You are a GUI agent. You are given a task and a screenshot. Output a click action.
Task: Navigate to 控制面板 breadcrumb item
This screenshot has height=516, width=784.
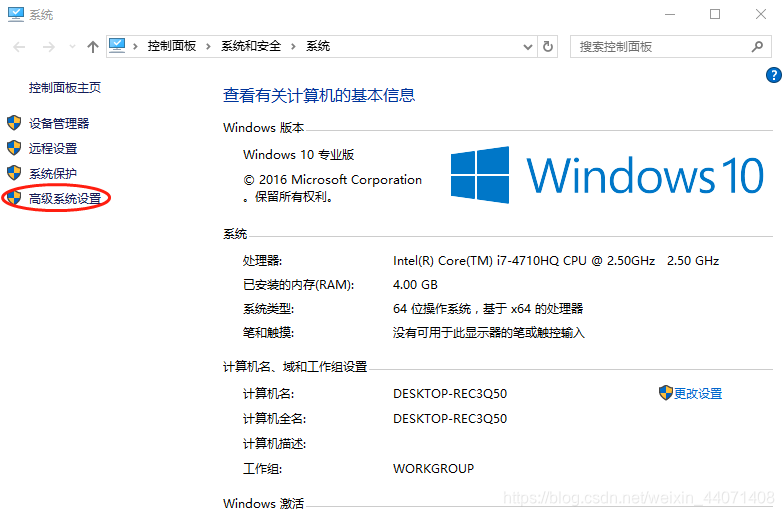pyautogui.click(x=172, y=46)
